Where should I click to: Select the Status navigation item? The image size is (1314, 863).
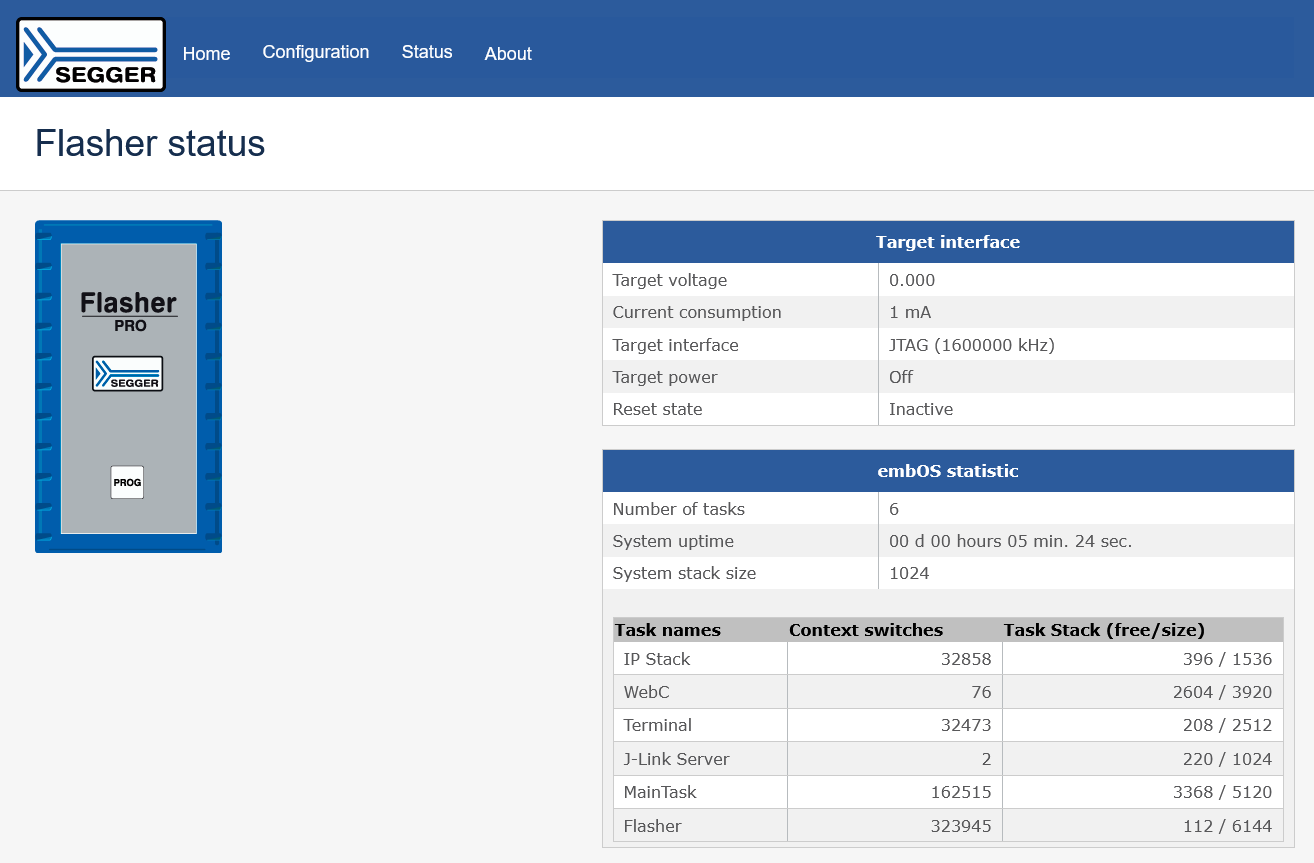(427, 52)
